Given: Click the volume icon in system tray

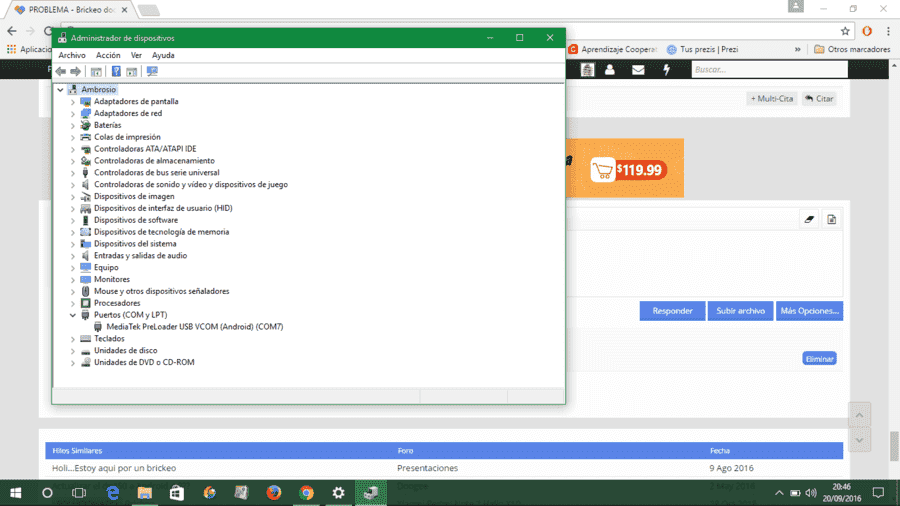Looking at the screenshot, I should click(810, 493).
